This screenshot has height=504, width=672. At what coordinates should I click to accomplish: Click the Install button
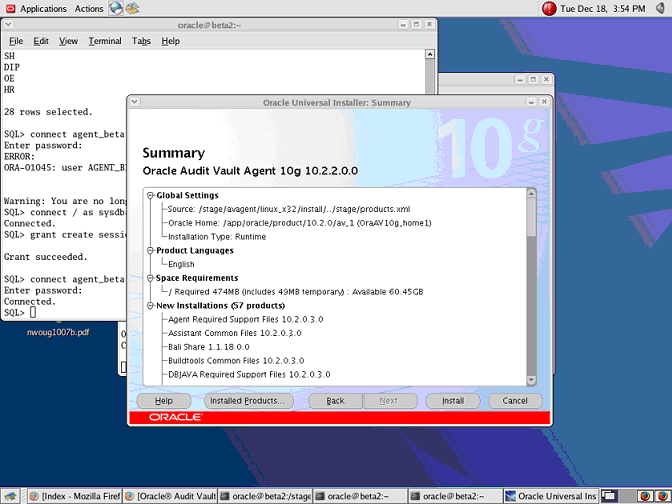tap(453, 401)
